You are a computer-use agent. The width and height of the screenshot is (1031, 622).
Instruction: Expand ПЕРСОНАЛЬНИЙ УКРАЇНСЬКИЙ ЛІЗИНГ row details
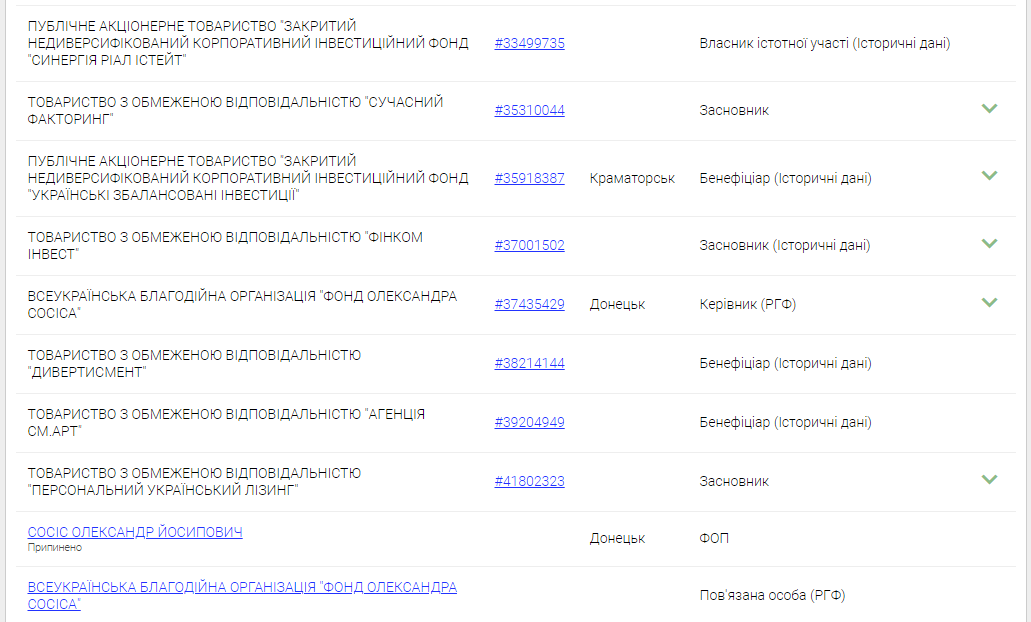(989, 479)
